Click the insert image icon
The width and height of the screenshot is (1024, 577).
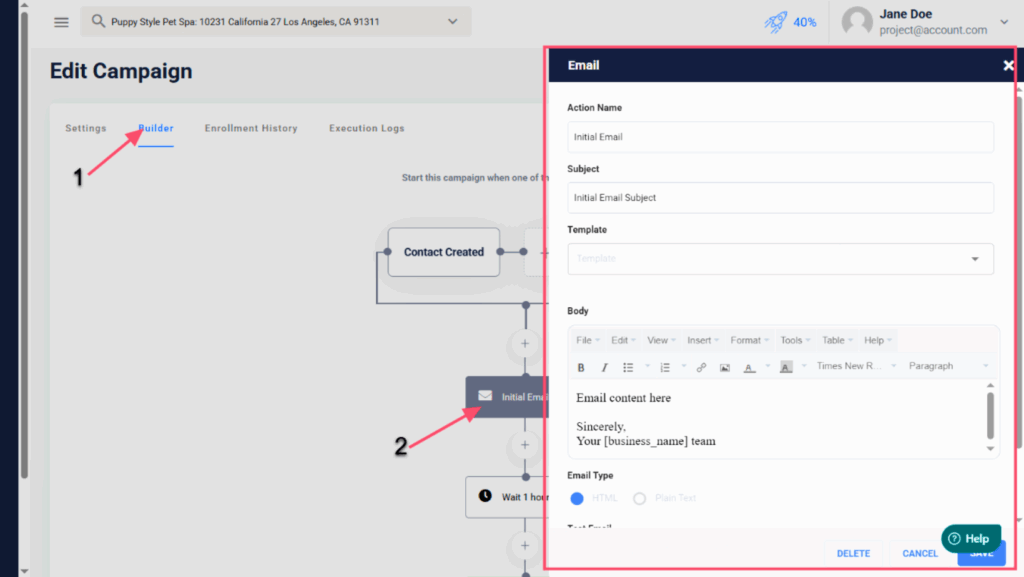click(x=725, y=367)
